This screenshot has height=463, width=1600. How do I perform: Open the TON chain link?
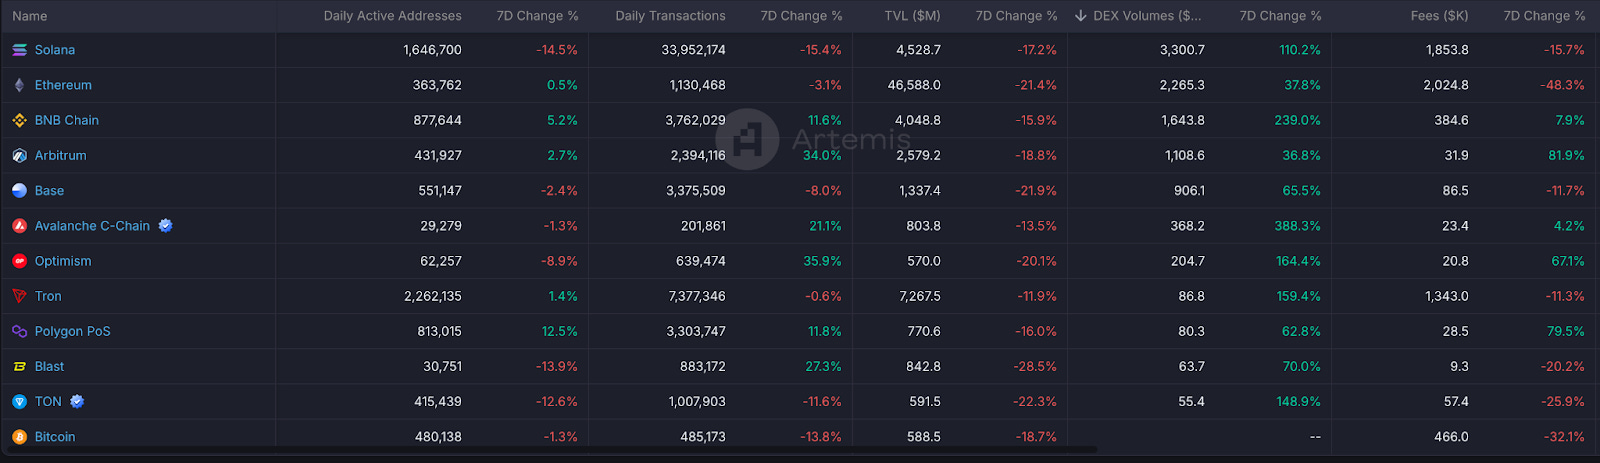pyautogui.click(x=48, y=402)
